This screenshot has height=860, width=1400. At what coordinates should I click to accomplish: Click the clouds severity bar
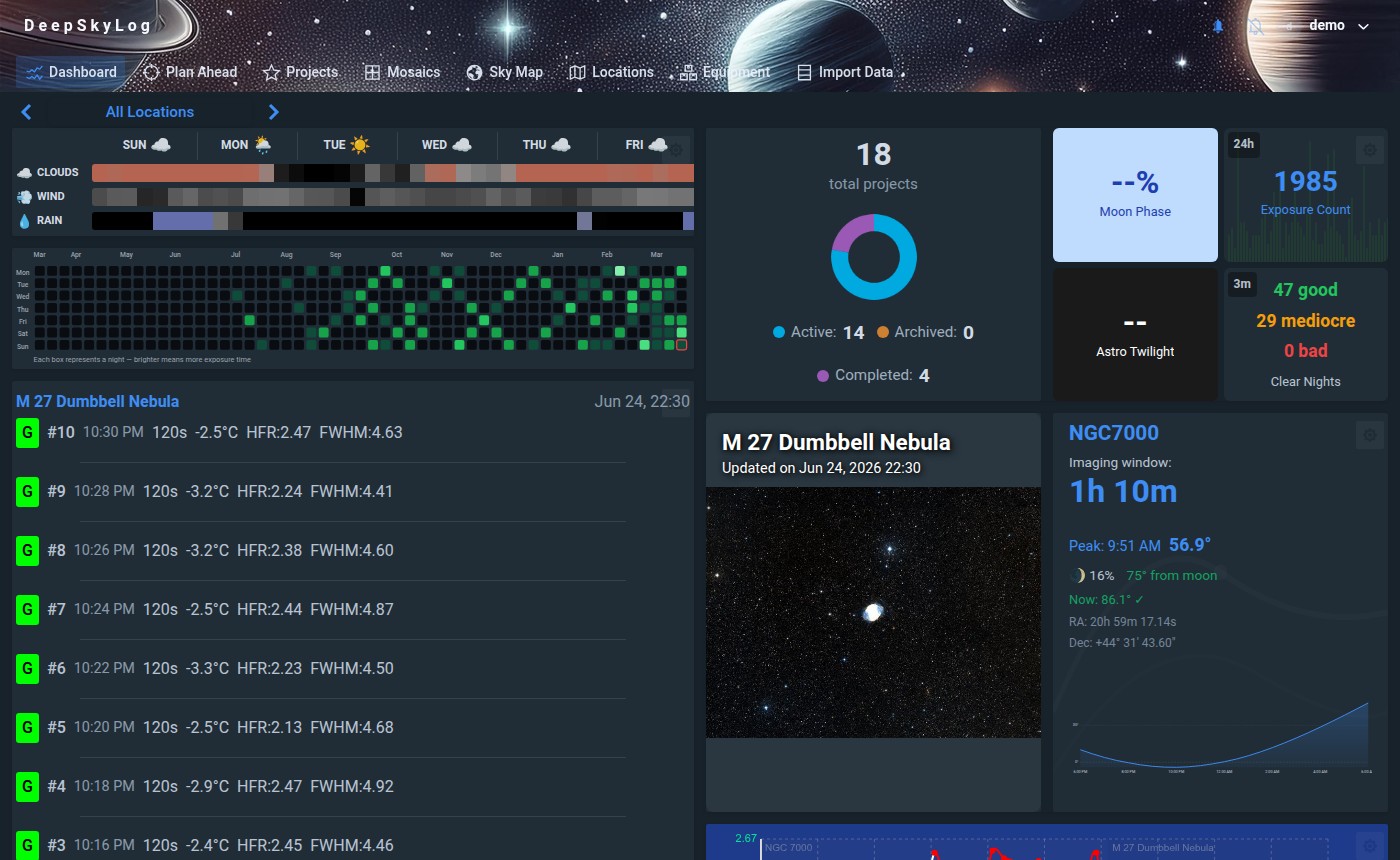[x=390, y=172]
